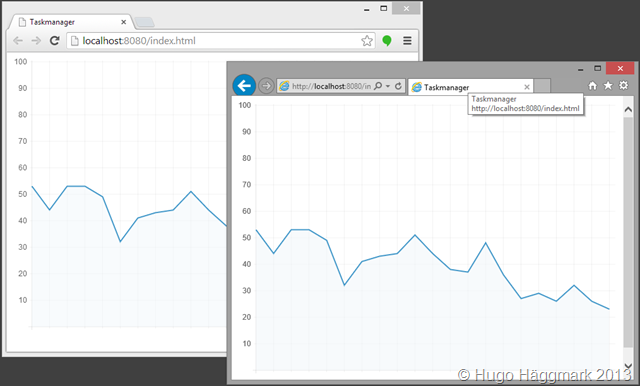Maximize the Internet Explorer window
640x386 pixels.
(597, 68)
